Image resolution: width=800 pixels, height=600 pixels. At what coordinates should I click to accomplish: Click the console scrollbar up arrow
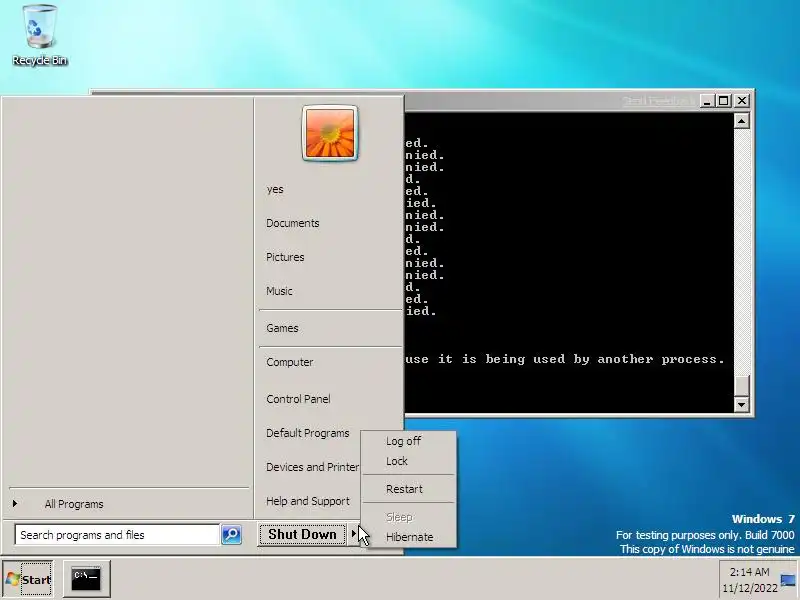pos(741,121)
